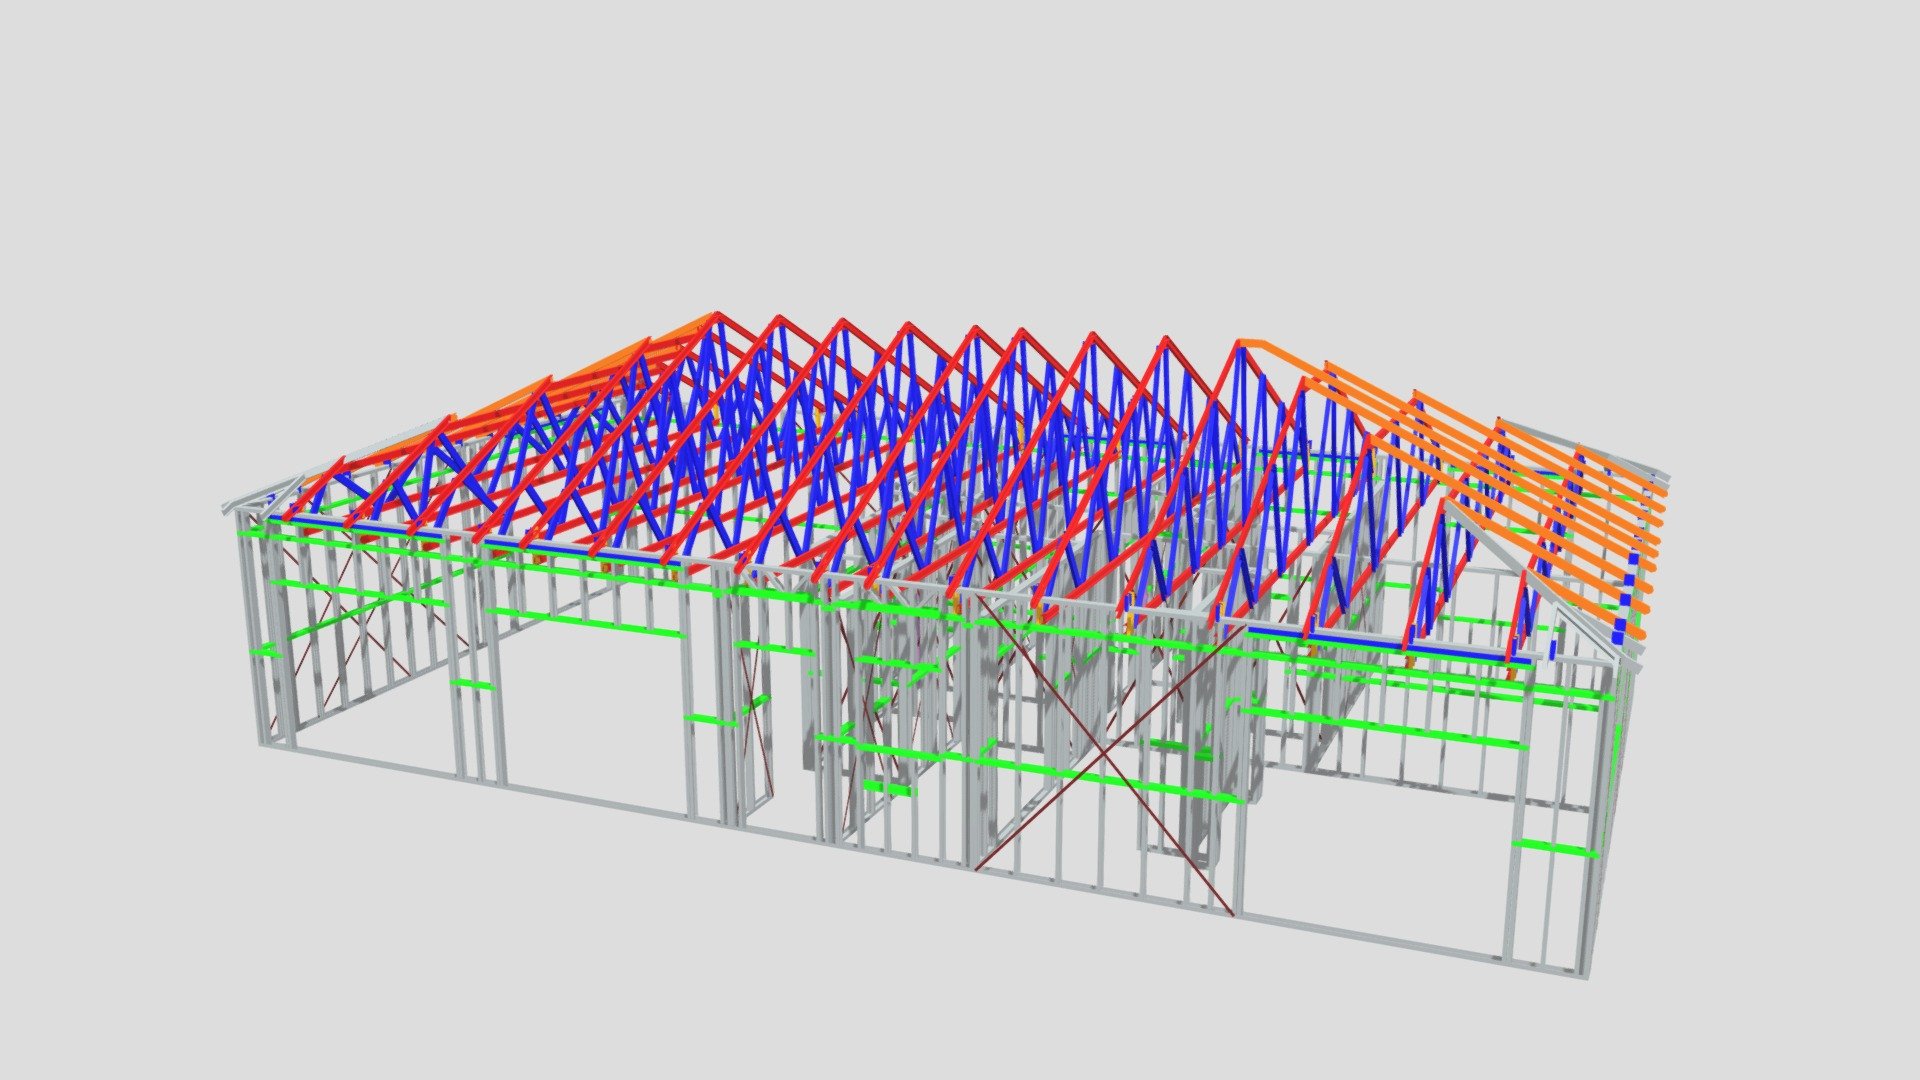This screenshot has width=1920, height=1080.
Task: Select the green nogging left of garage opening
Action: (470, 684)
